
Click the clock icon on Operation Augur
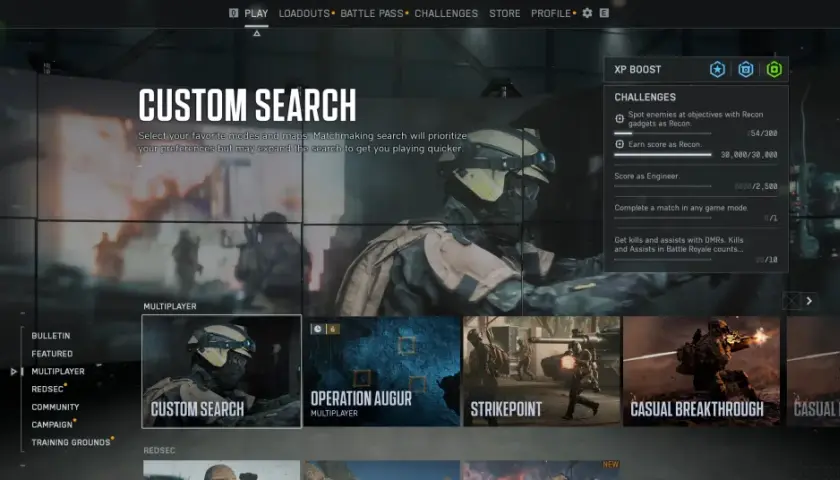(x=318, y=328)
